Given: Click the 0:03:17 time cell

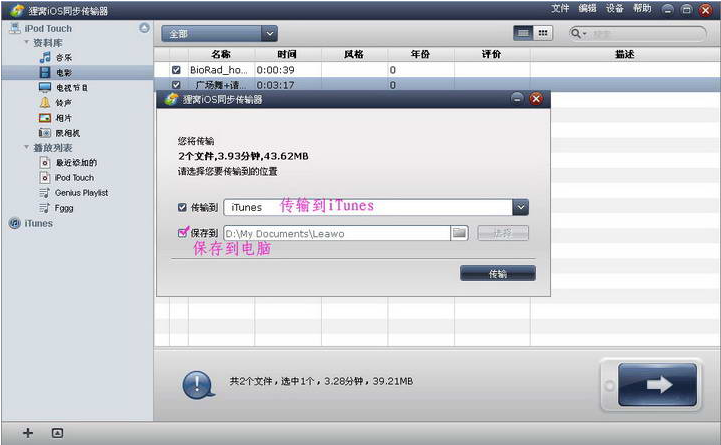Looking at the screenshot, I should [275, 85].
